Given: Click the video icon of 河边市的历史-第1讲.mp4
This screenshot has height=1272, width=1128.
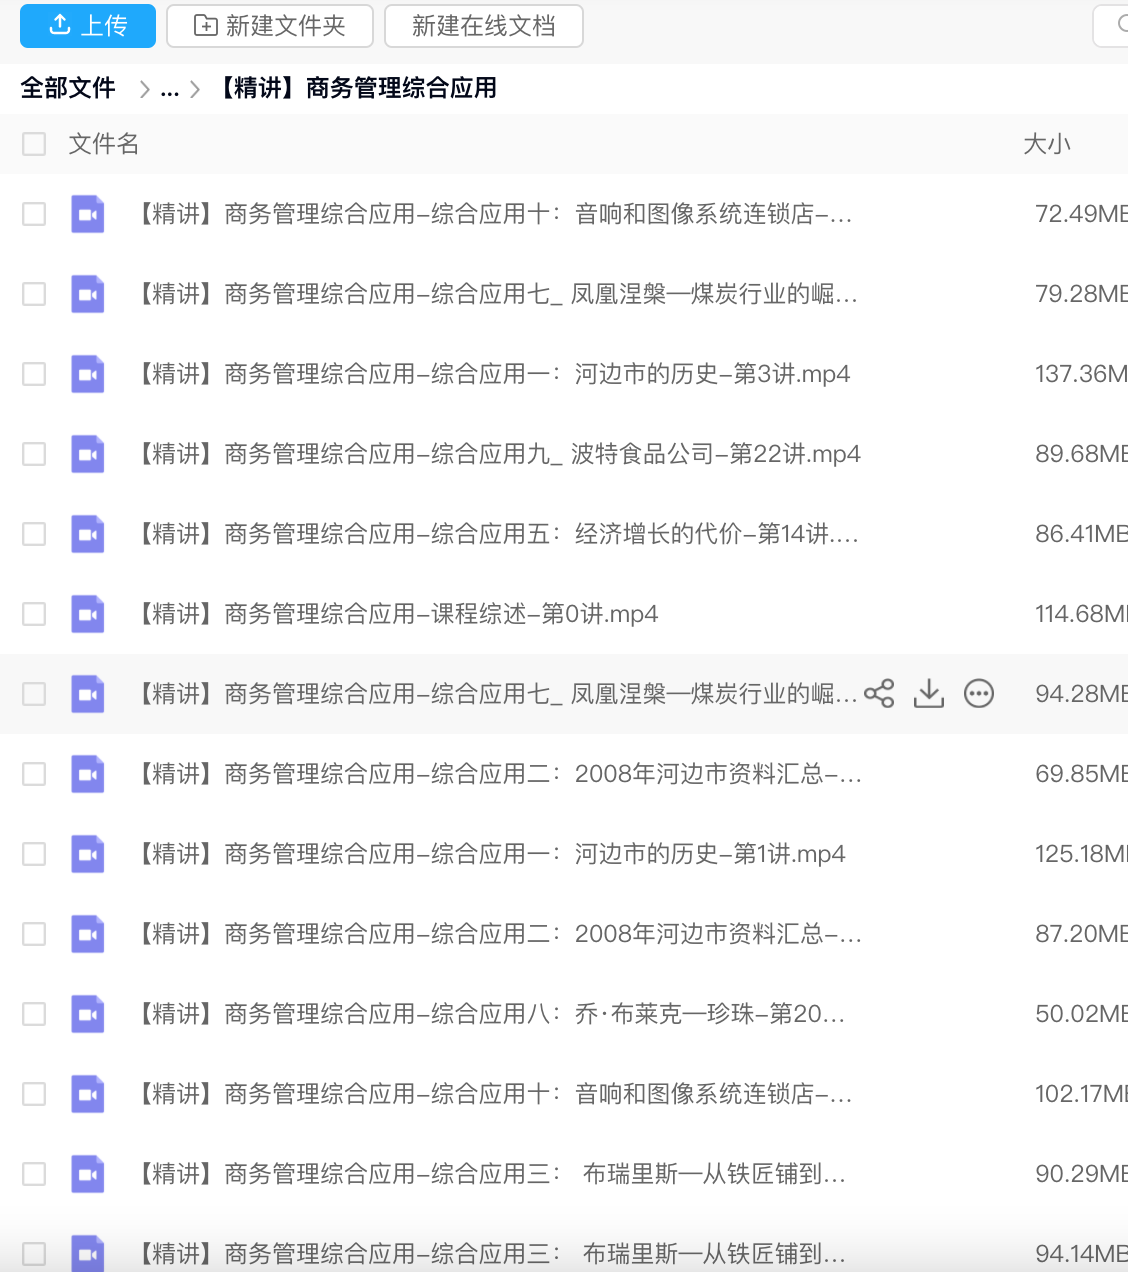Looking at the screenshot, I should coord(88,854).
